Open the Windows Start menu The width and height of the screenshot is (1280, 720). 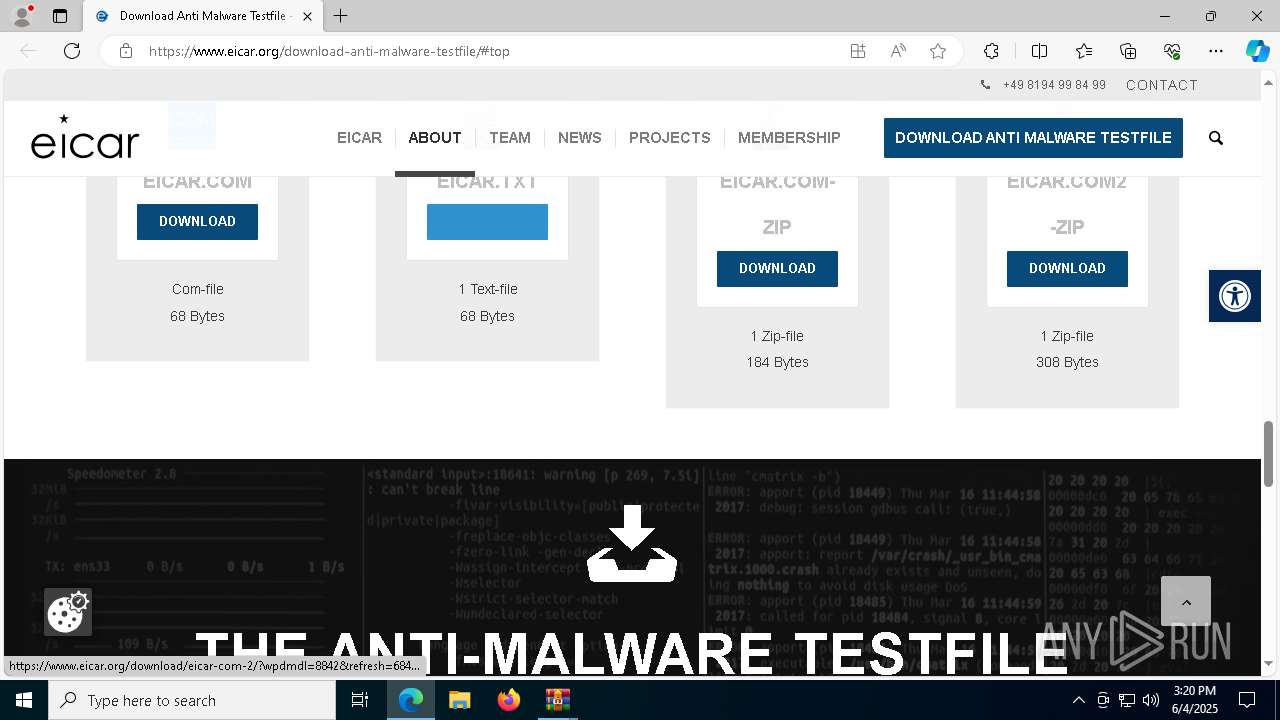[24, 700]
